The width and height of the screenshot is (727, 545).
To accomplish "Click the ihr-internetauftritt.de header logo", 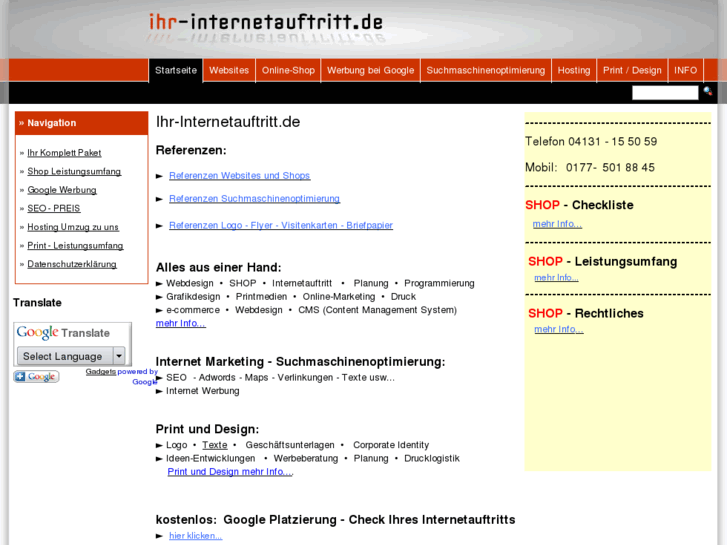I will [x=266, y=22].
